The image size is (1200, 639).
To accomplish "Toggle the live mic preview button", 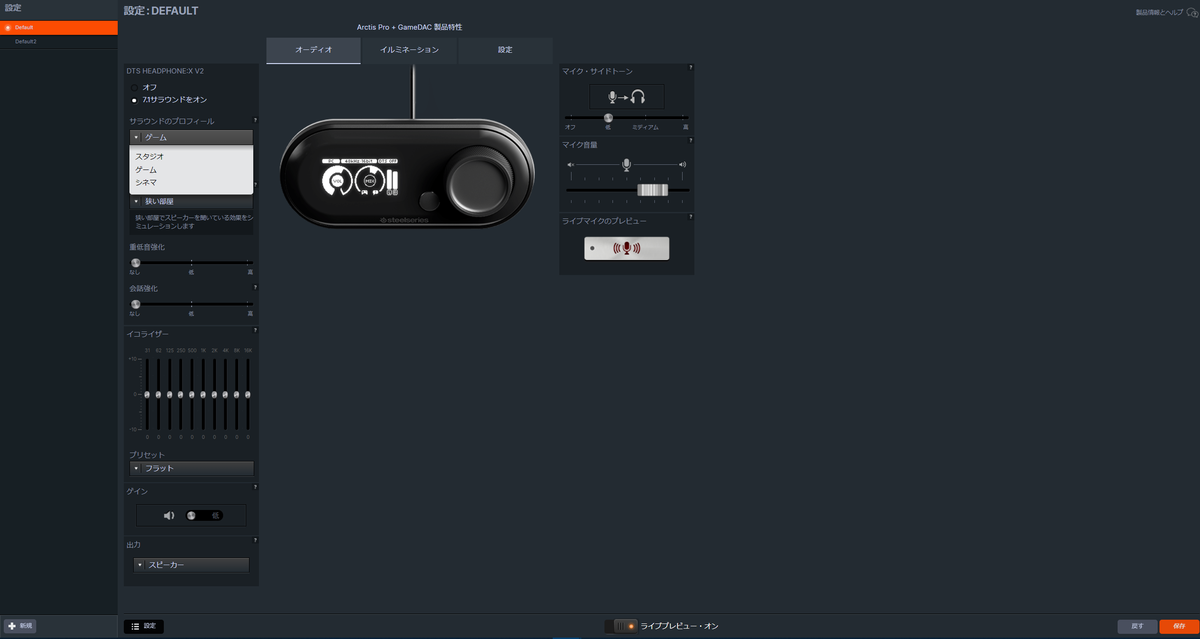I will tap(627, 248).
